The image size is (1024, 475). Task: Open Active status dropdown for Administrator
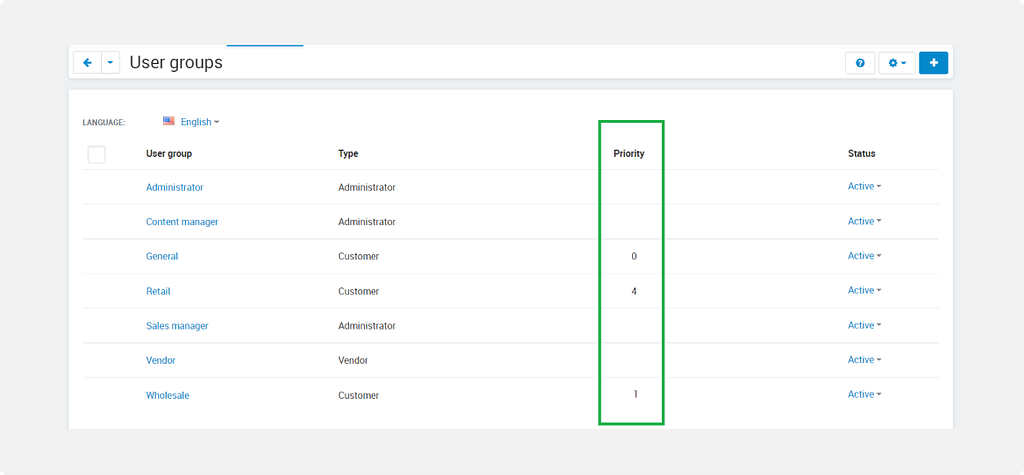(864, 187)
